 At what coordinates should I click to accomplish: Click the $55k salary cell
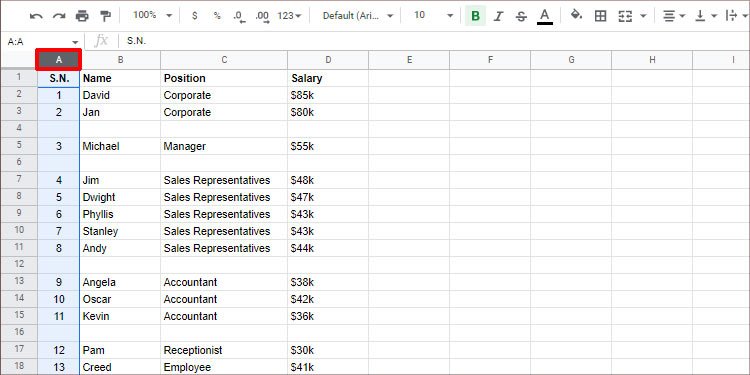pyautogui.click(x=328, y=146)
